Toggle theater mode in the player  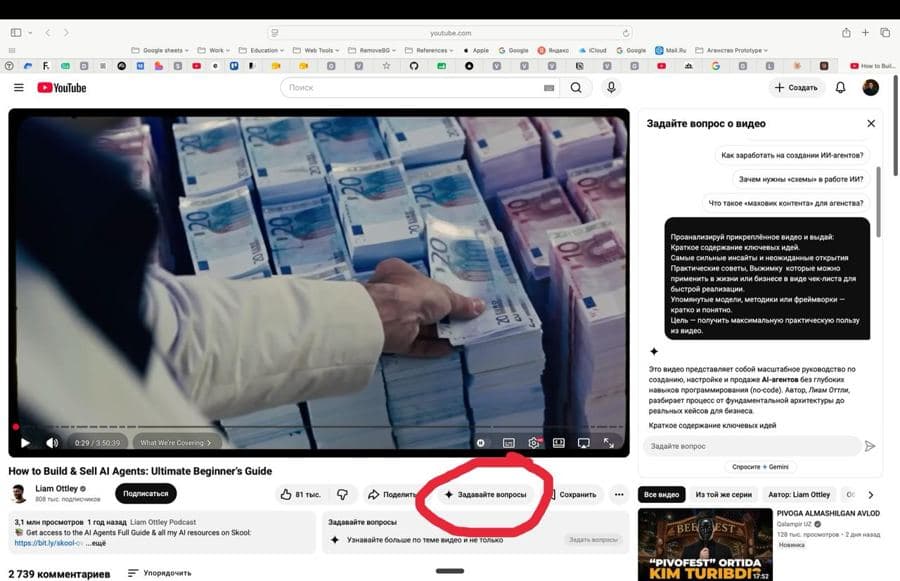point(558,443)
